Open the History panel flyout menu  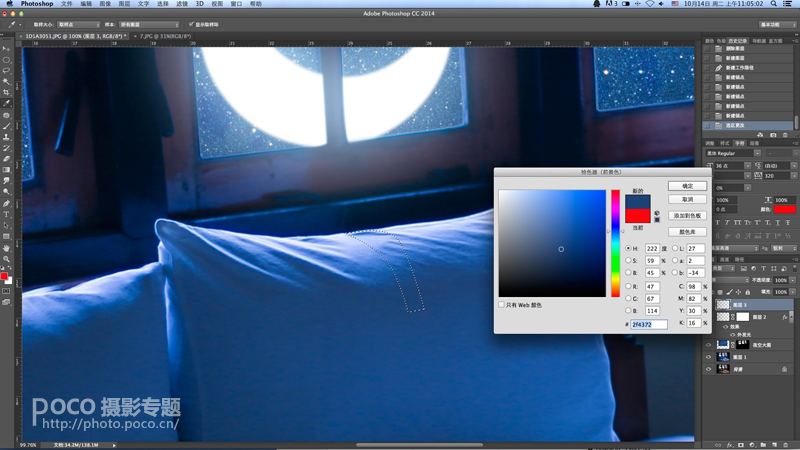(x=795, y=40)
